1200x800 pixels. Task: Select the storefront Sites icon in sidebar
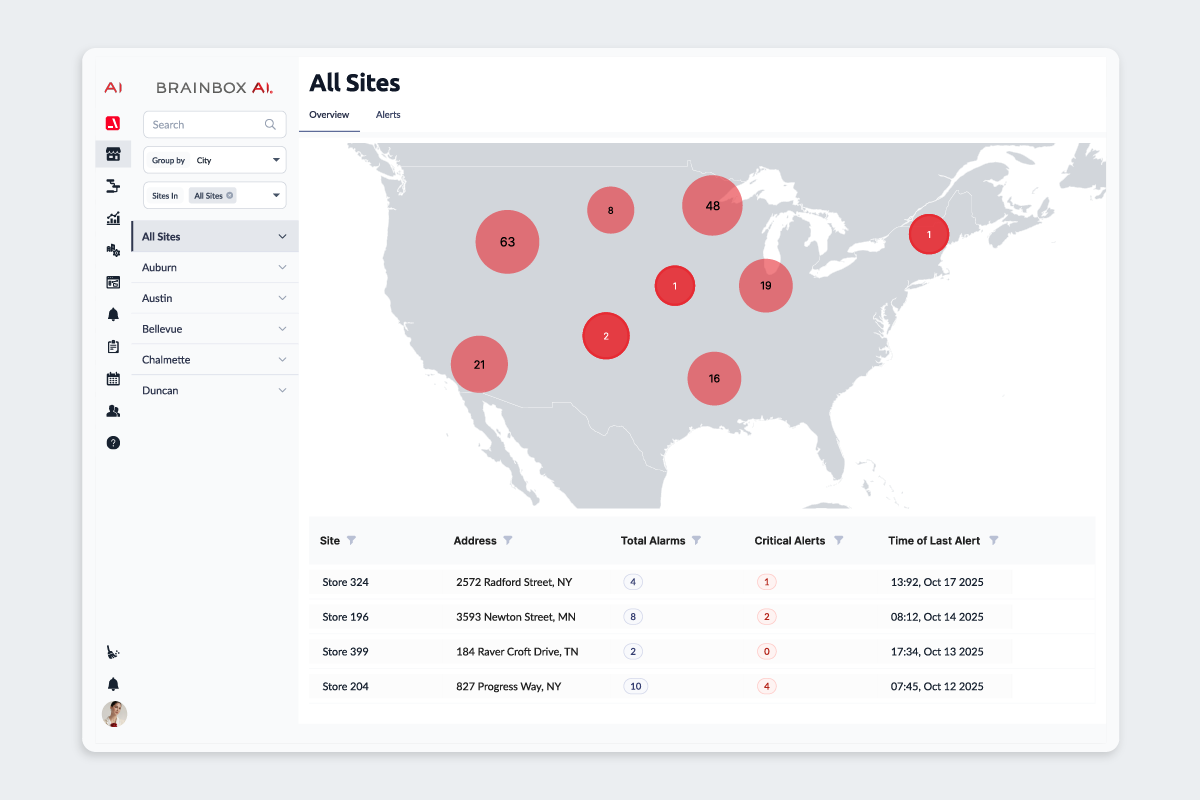pyautogui.click(x=113, y=153)
